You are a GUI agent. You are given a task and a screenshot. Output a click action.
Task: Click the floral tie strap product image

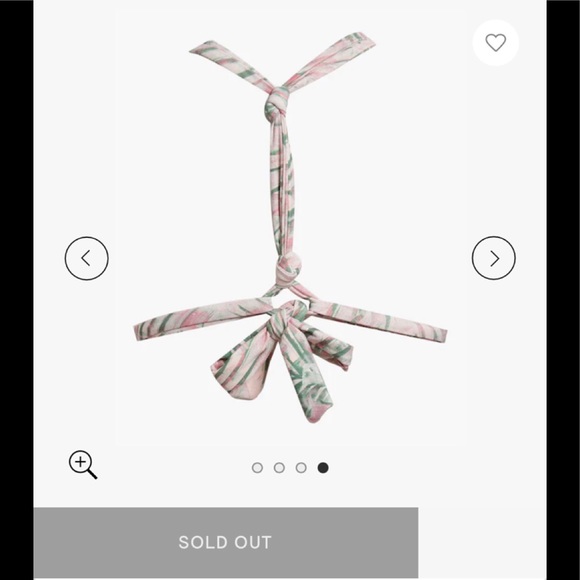290,227
